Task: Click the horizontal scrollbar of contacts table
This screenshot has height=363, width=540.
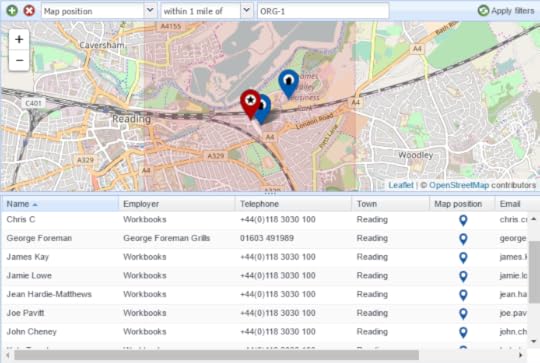Action: tap(216, 355)
